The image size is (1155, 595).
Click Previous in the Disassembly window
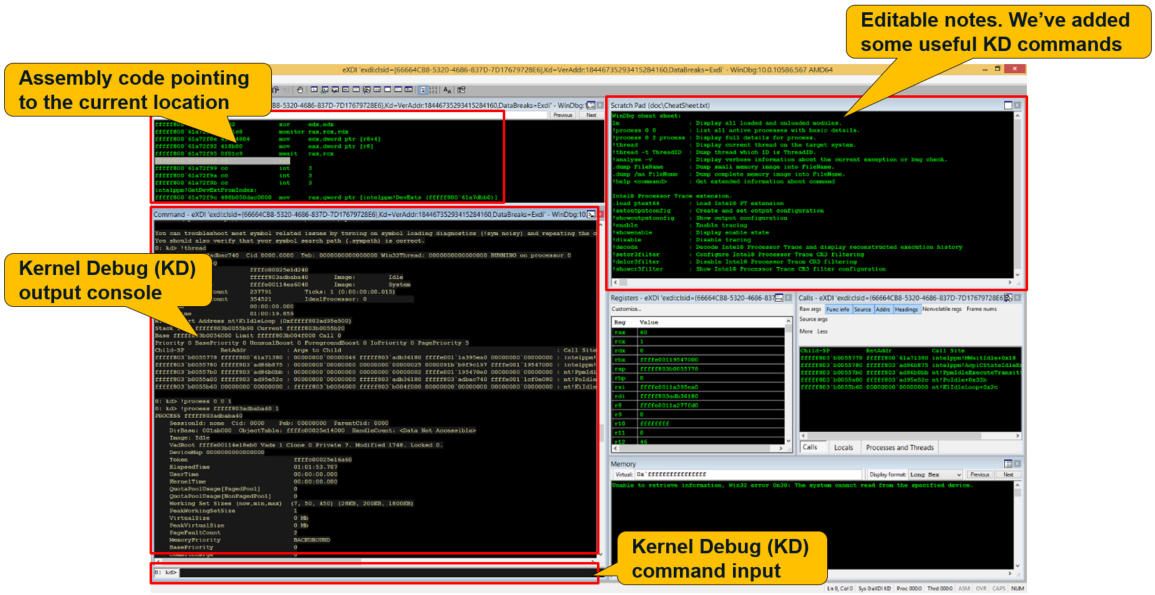tap(563, 115)
